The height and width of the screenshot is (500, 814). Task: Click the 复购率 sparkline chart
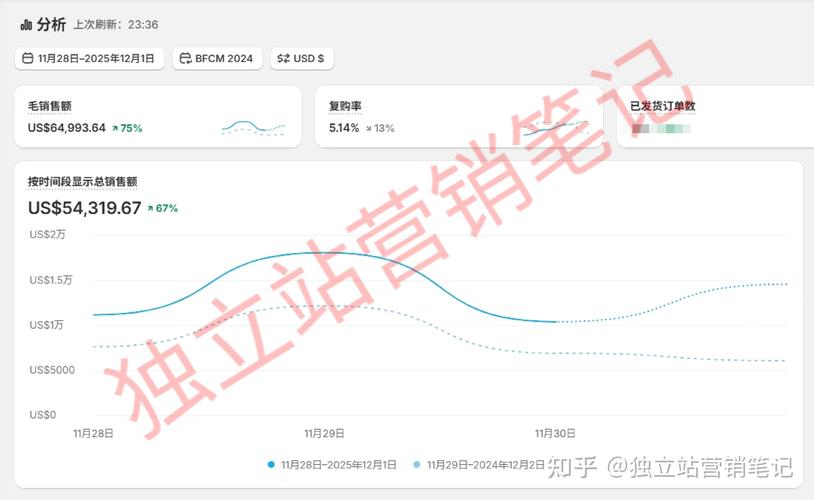[x=554, y=128]
